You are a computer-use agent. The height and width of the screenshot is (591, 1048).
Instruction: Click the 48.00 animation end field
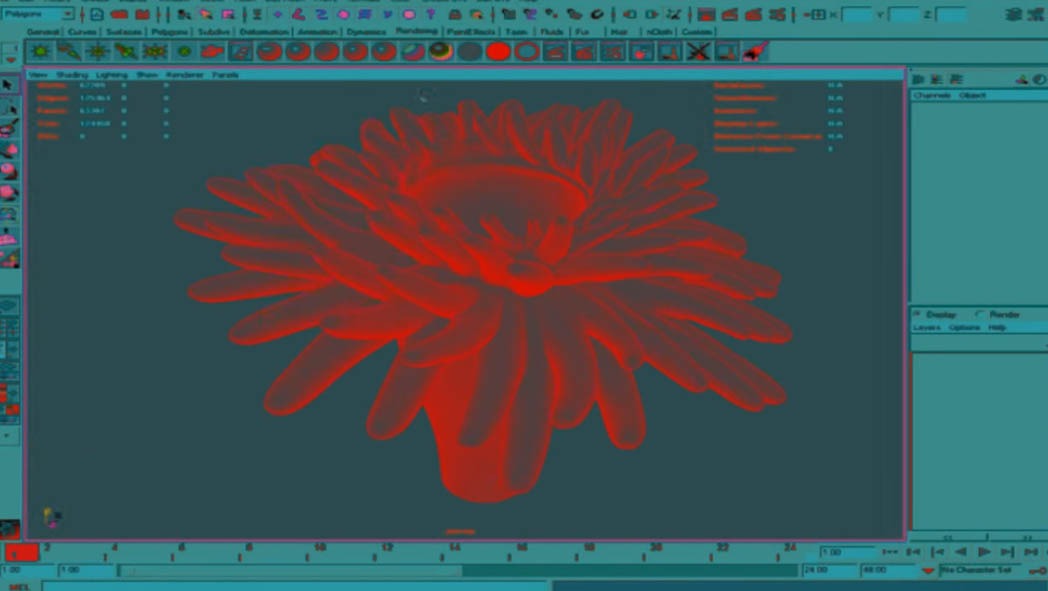click(x=887, y=570)
